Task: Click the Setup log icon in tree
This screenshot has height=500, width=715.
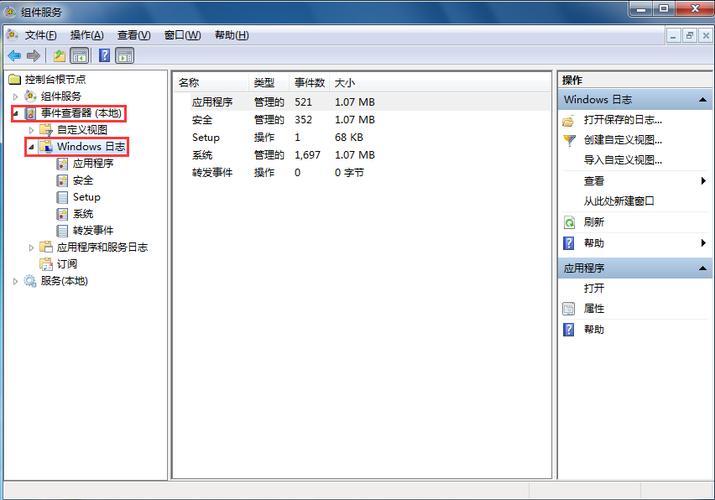Action: [x=62, y=197]
